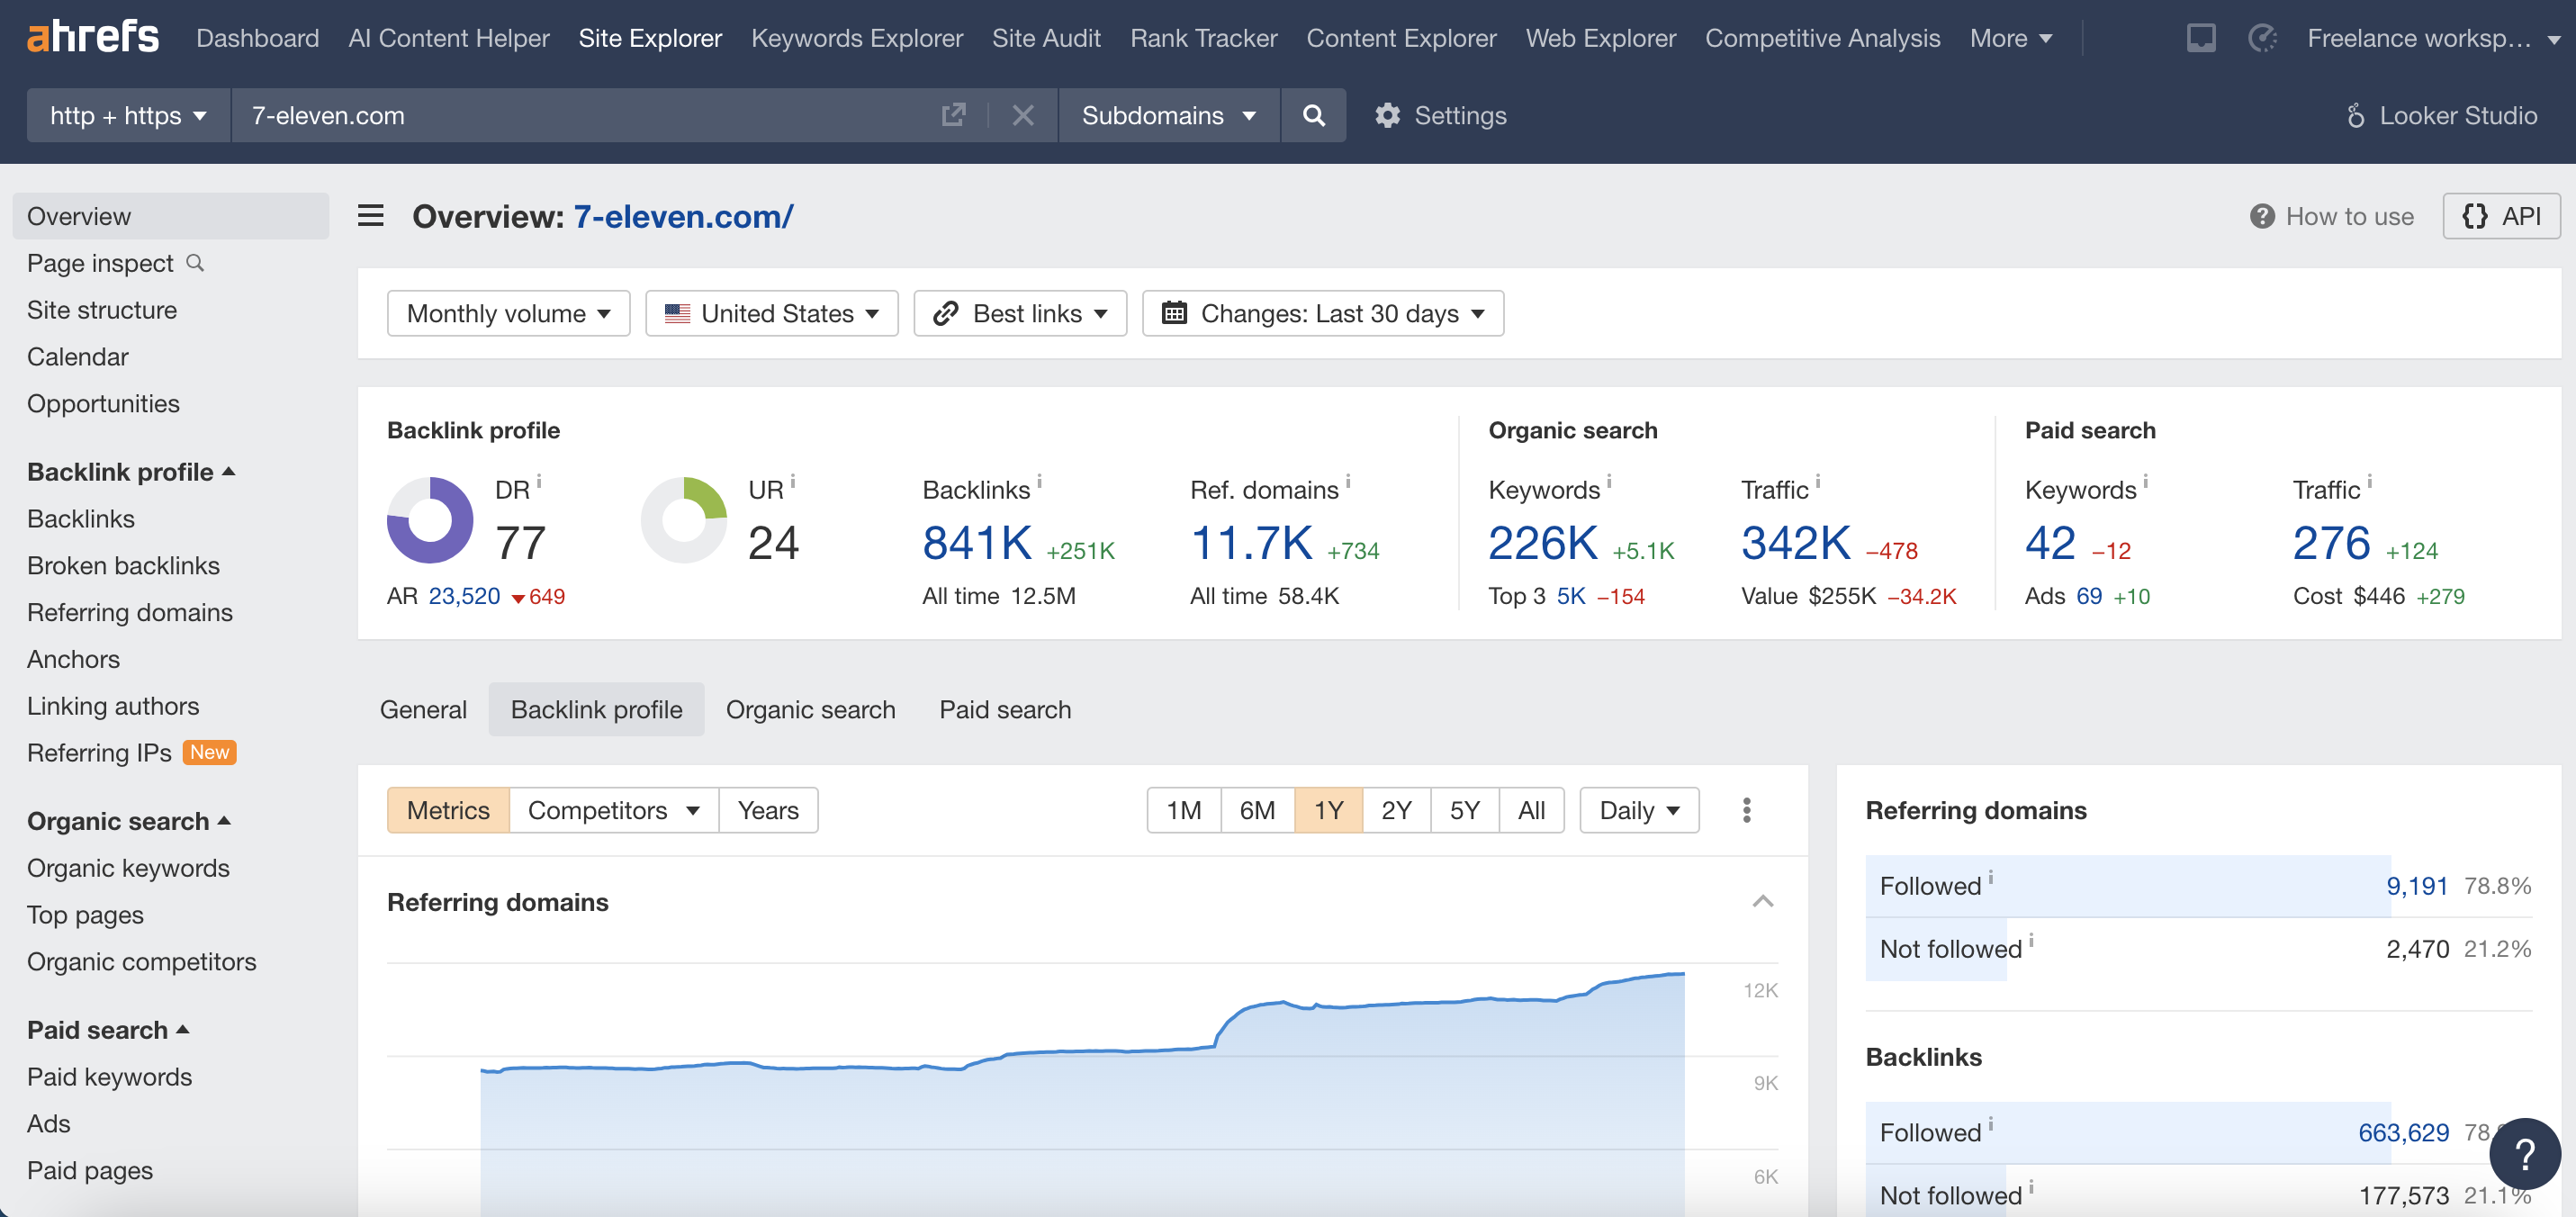Set chart range to All

1531,810
